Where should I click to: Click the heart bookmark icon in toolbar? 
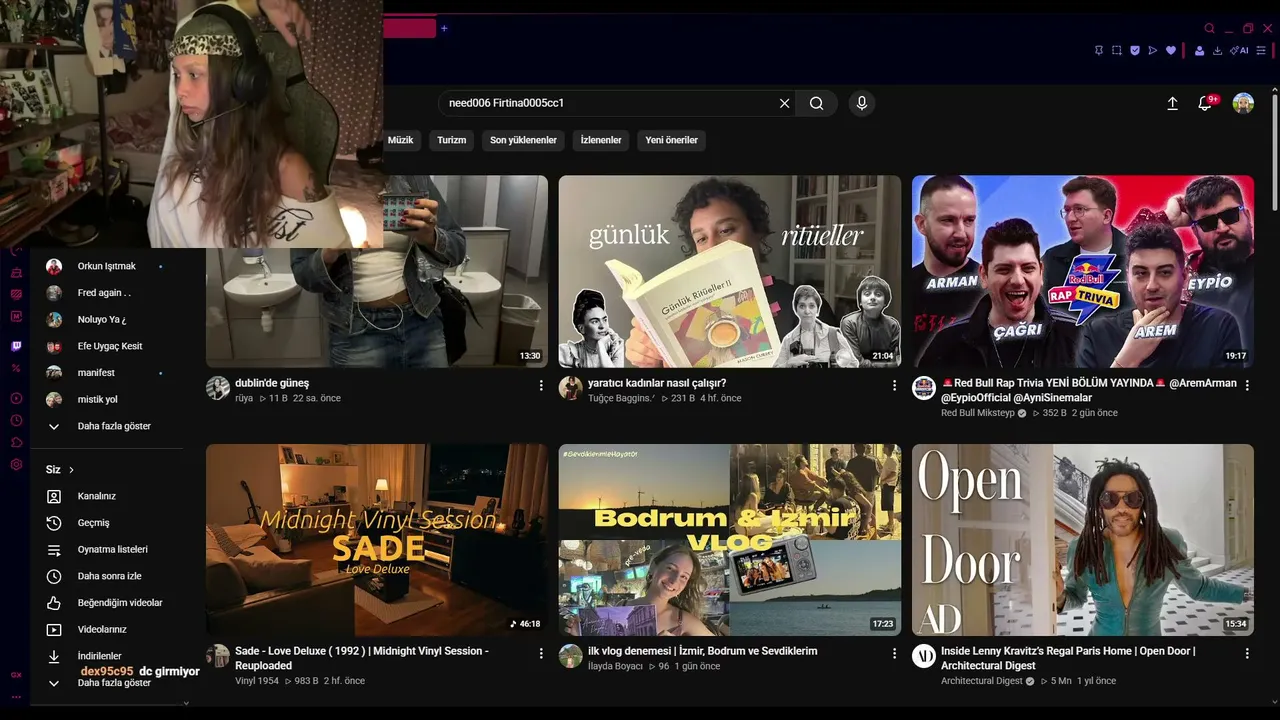click(1171, 50)
